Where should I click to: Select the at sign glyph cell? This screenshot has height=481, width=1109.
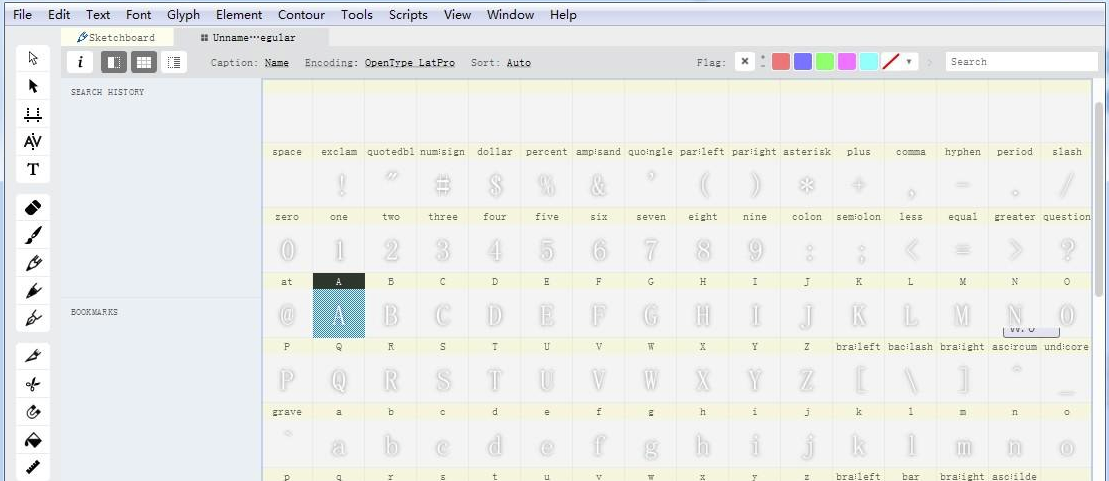coord(286,306)
